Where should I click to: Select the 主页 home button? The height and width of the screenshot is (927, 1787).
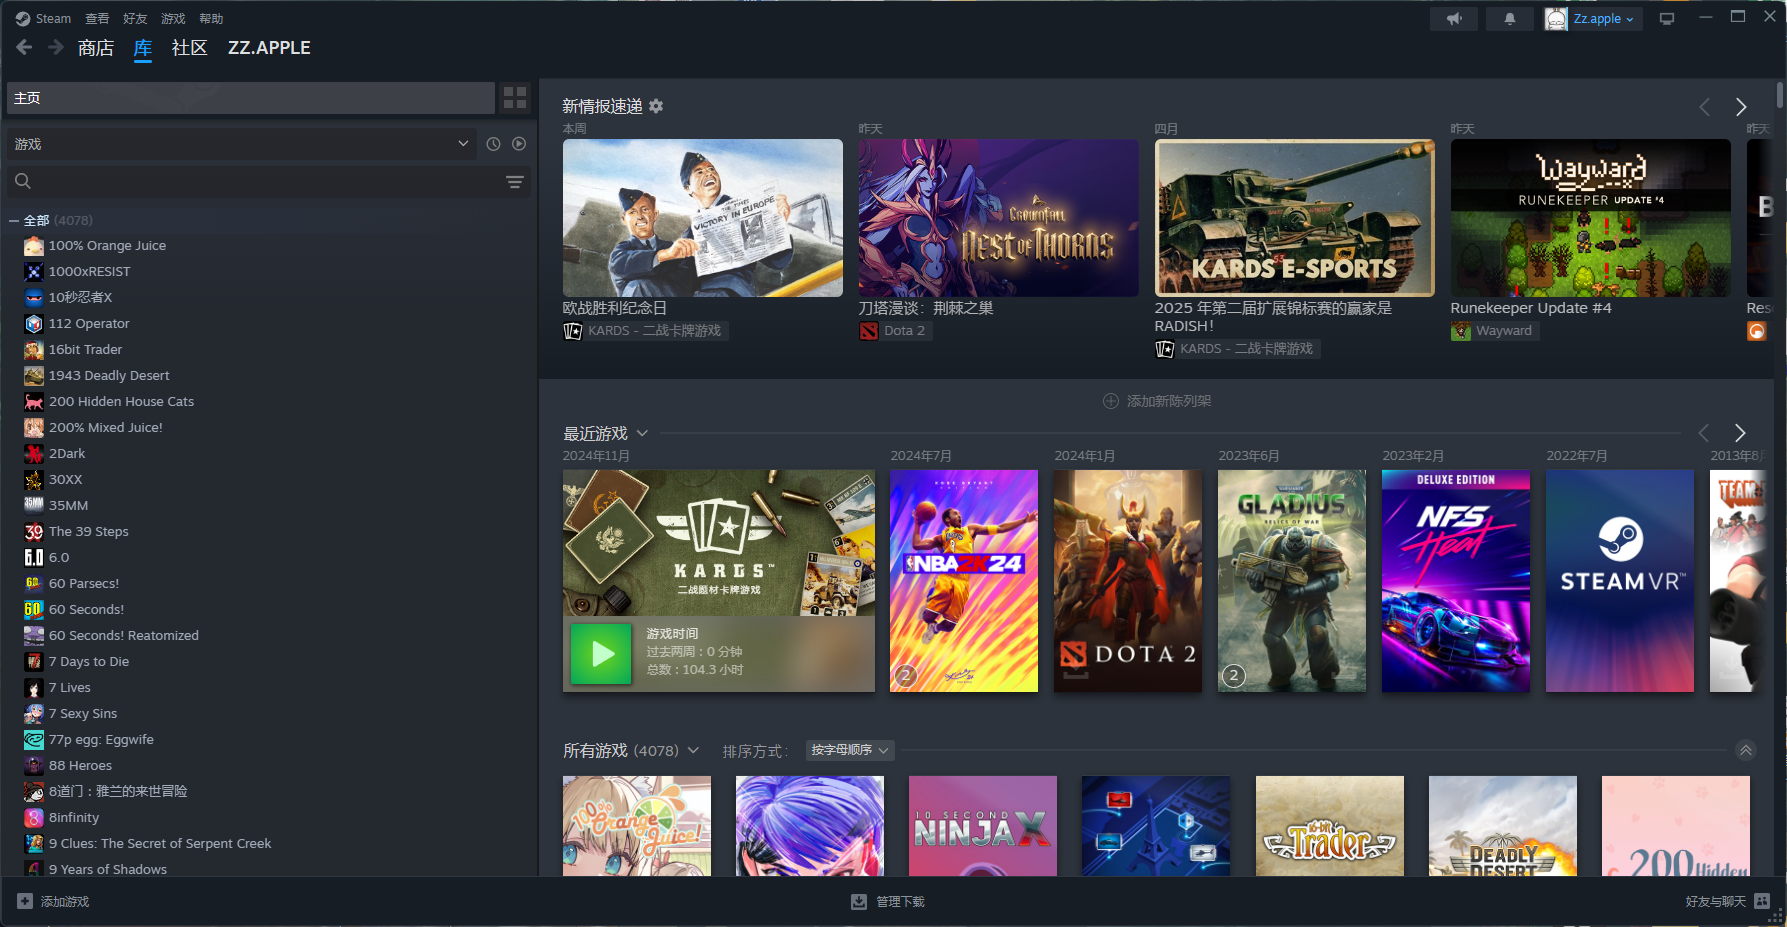(x=251, y=98)
